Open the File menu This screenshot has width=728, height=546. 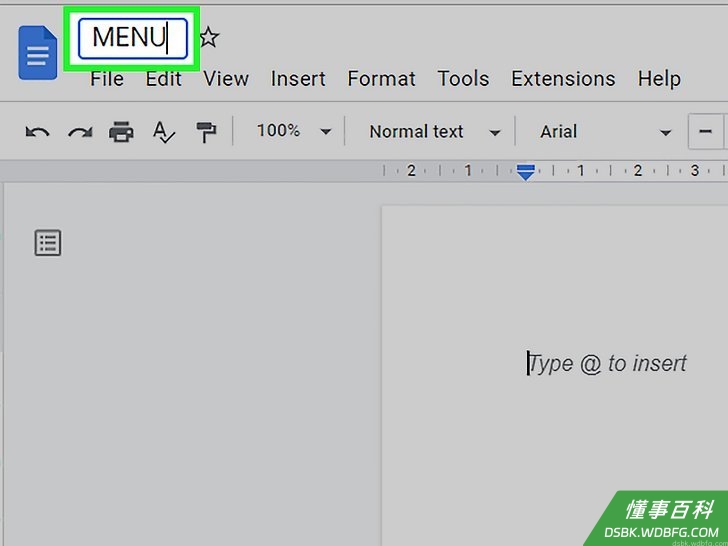pyautogui.click(x=107, y=78)
